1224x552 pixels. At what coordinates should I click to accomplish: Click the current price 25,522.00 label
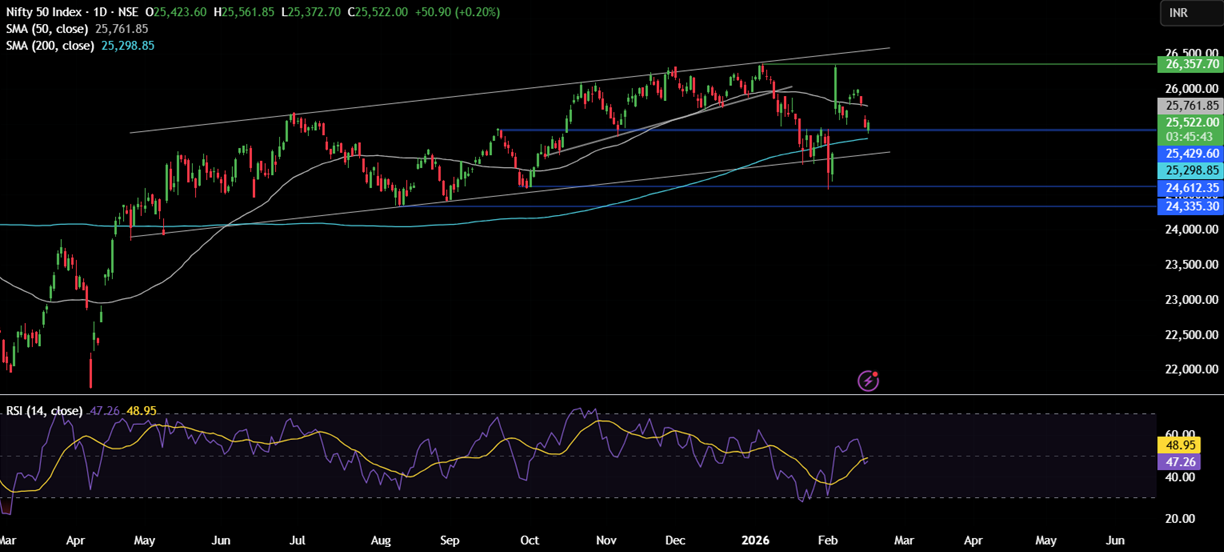click(1189, 122)
